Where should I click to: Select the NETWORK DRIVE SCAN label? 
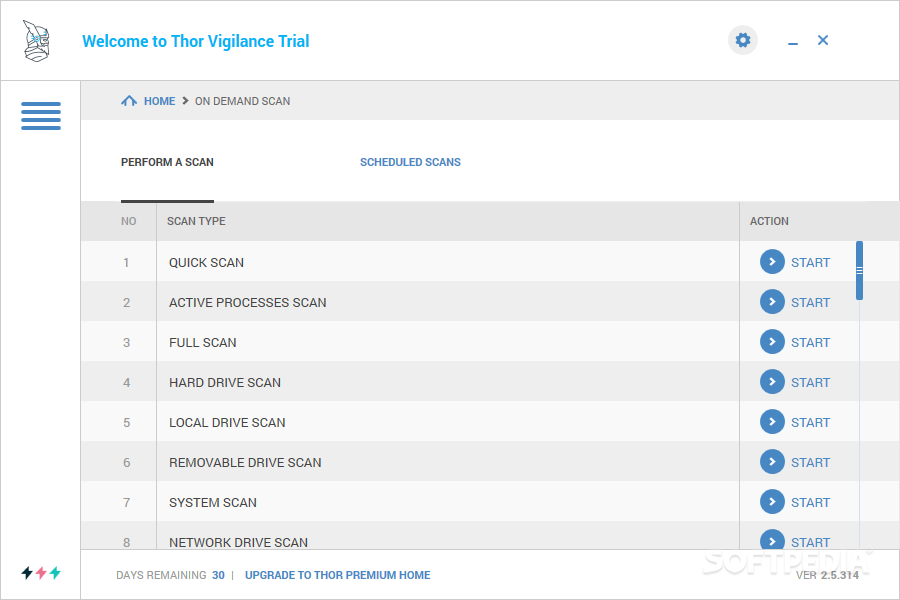(x=238, y=542)
